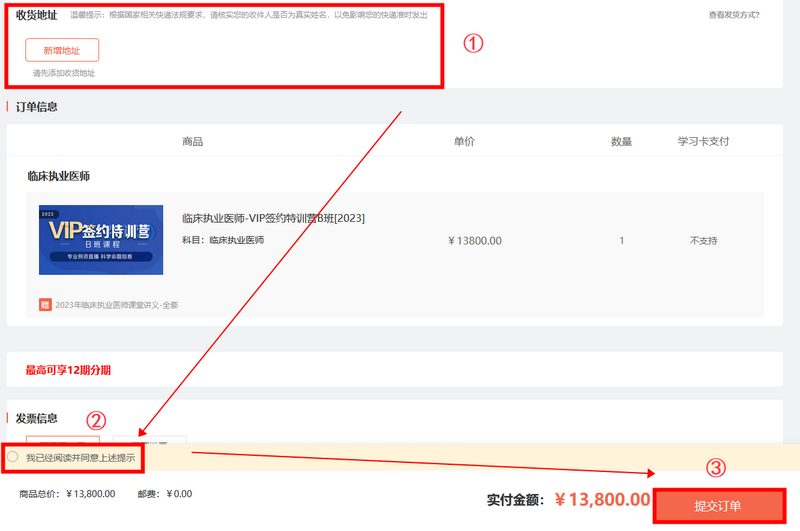
Task: Click the 单价 column header
Action: pyautogui.click(x=464, y=141)
